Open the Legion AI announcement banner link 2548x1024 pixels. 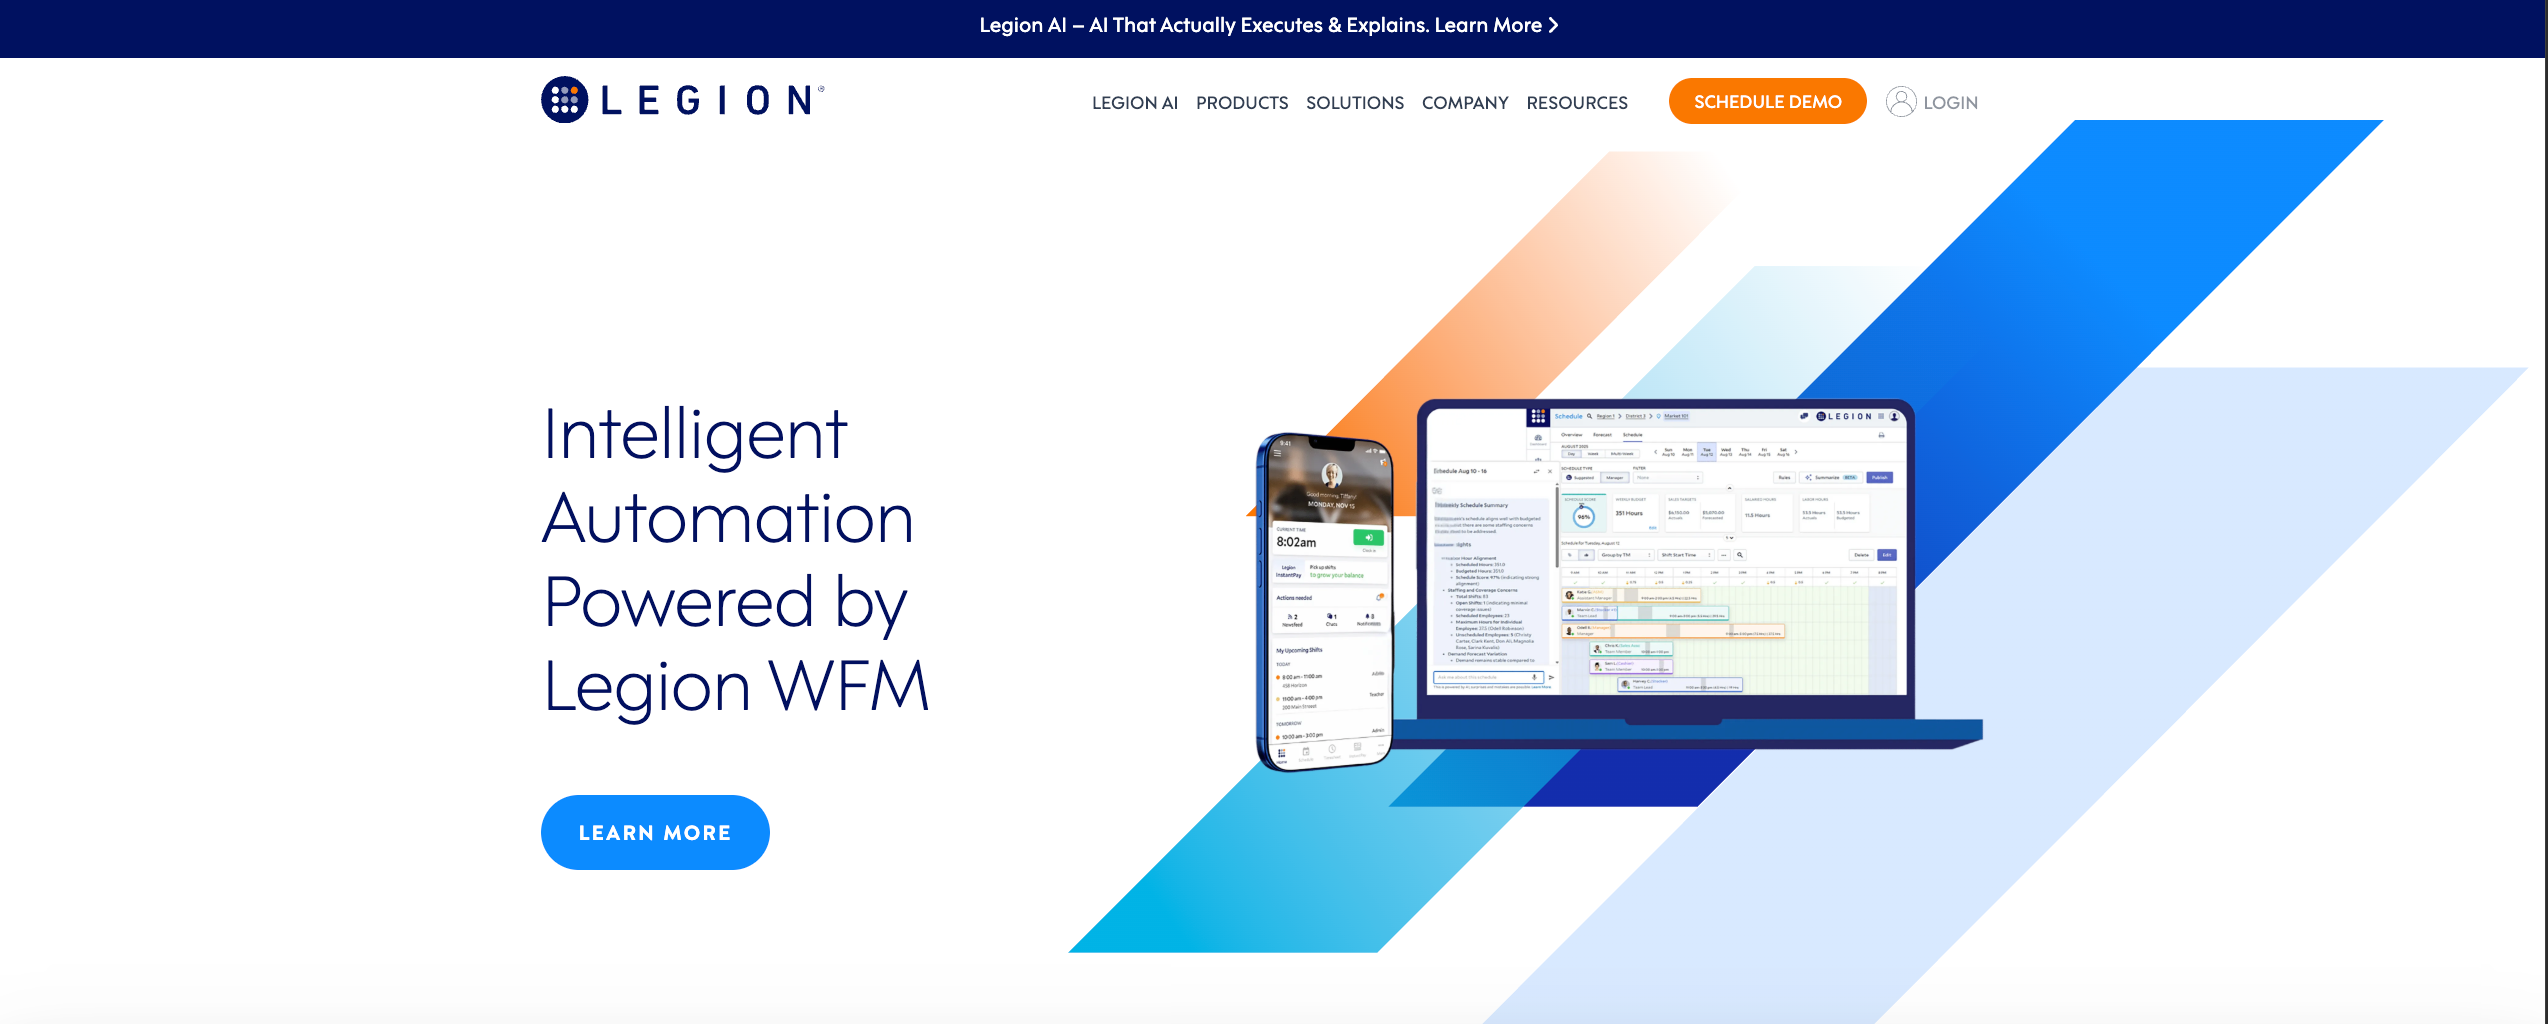point(1269,26)
